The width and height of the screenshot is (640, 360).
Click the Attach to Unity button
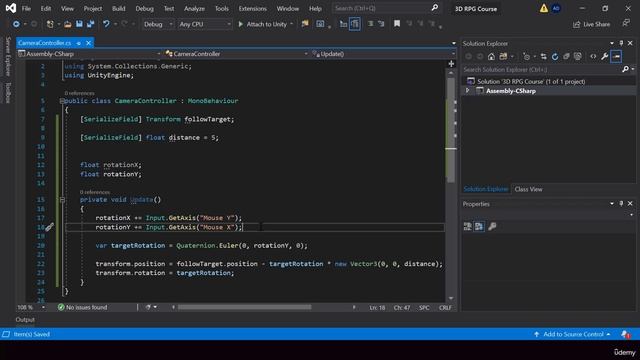(x=262, y=24)
